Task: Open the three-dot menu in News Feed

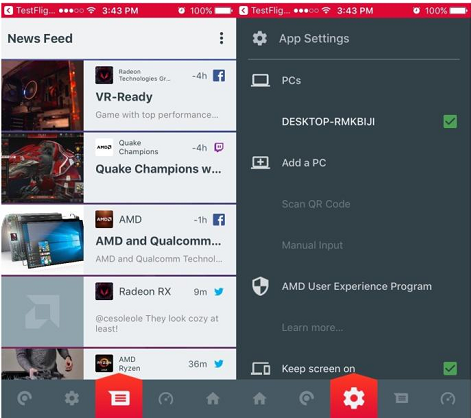Action: tap(221, 38)
